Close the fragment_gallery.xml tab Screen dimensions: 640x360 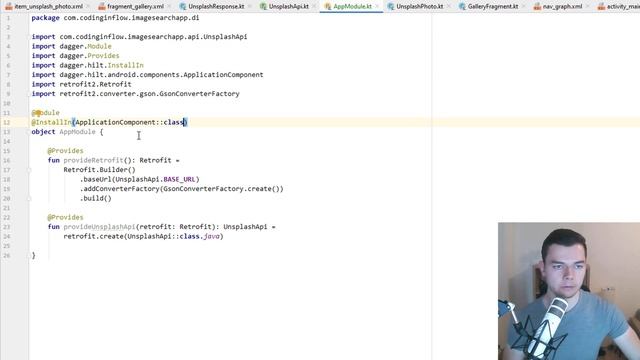pos(169,7)
